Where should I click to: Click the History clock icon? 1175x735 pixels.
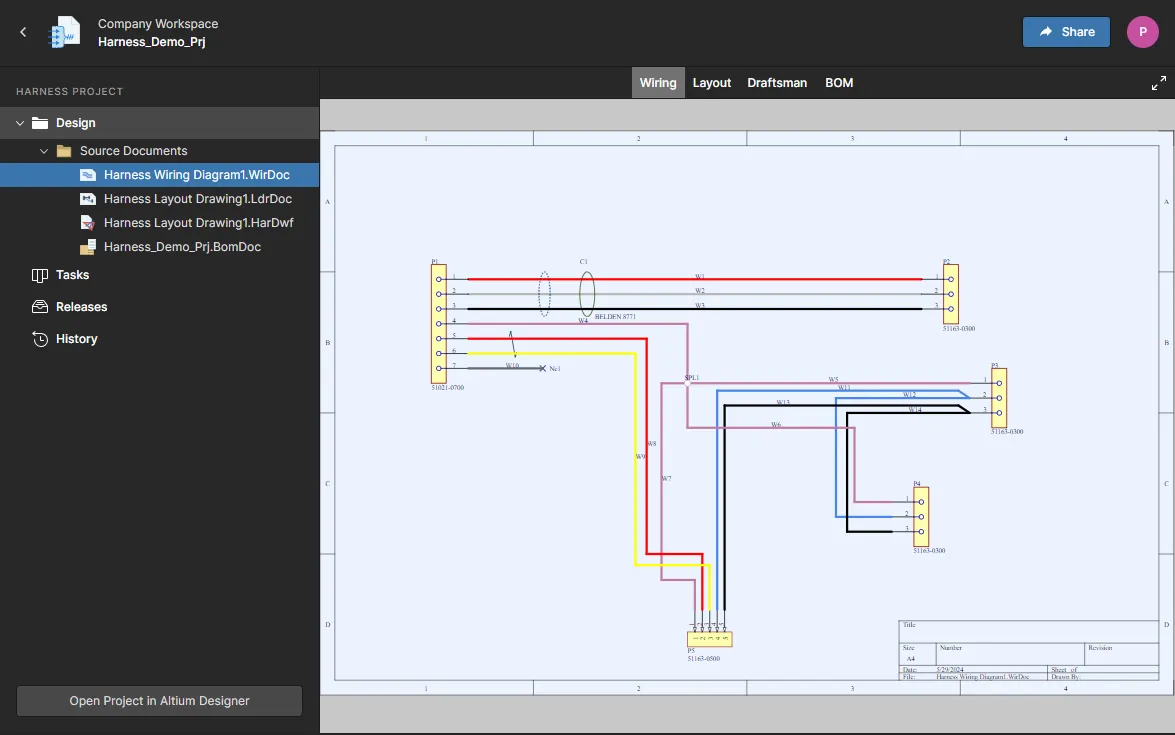40,339
